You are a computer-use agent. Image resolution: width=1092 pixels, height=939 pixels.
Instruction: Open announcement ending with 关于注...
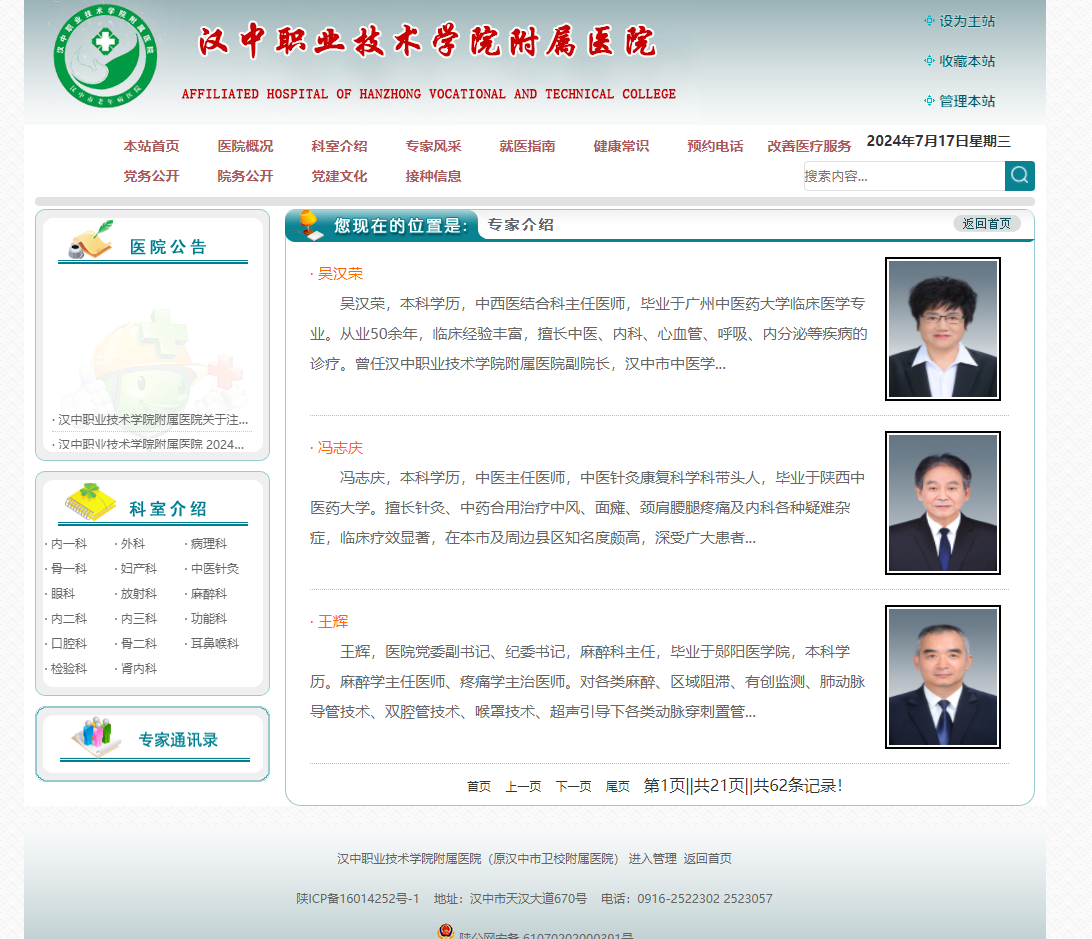pos(153,419)
